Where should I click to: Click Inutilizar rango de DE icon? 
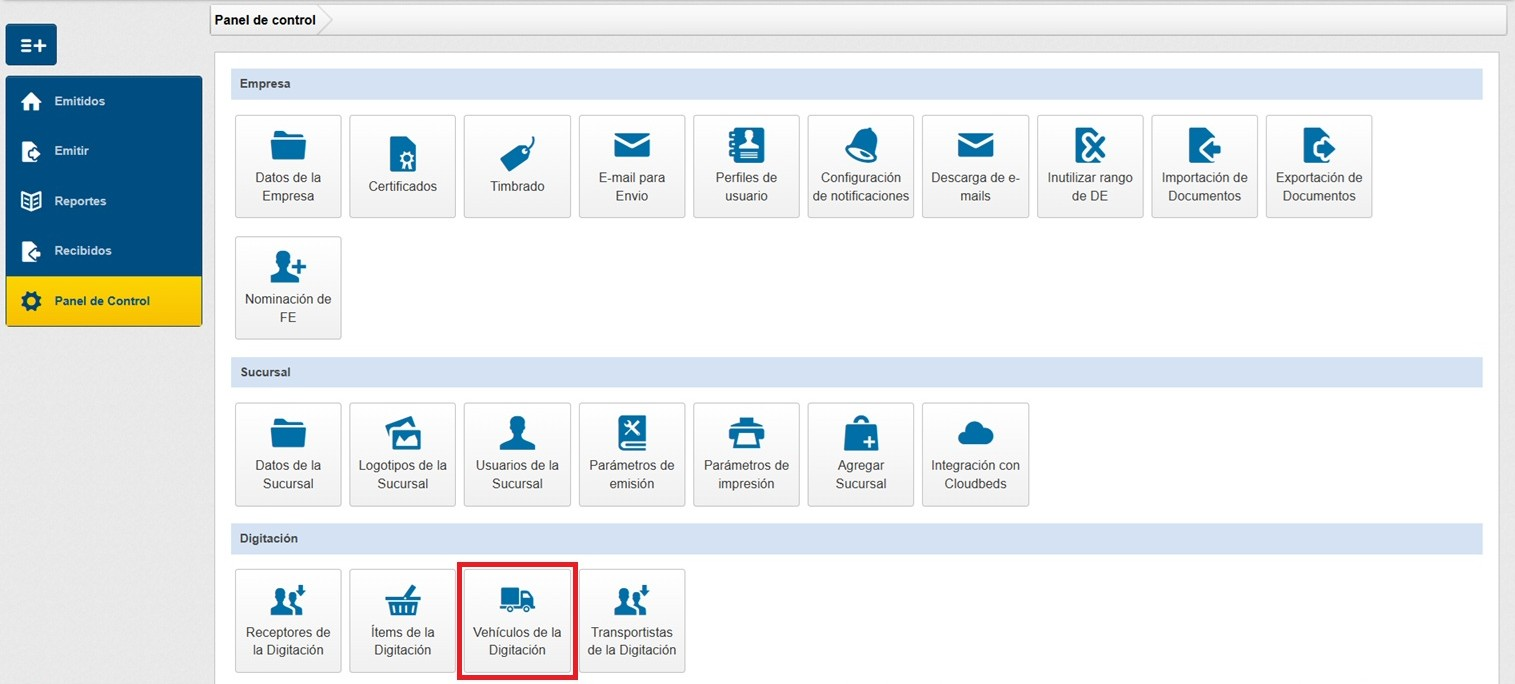click(1090, 146)
